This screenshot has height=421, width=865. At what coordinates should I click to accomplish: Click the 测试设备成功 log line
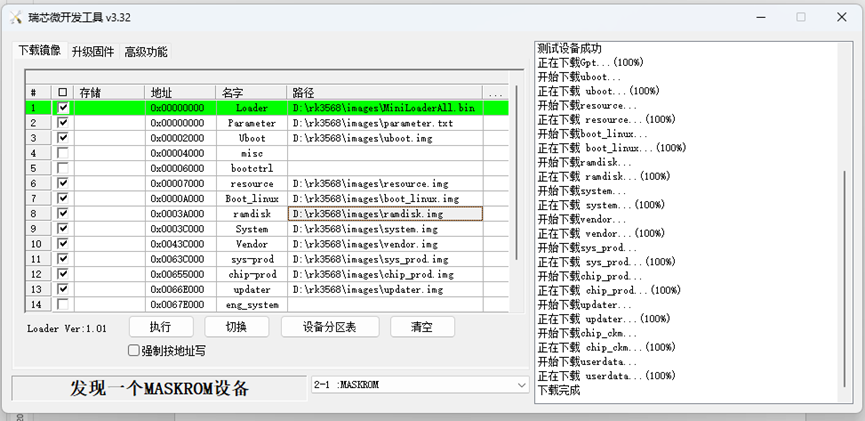569,49
